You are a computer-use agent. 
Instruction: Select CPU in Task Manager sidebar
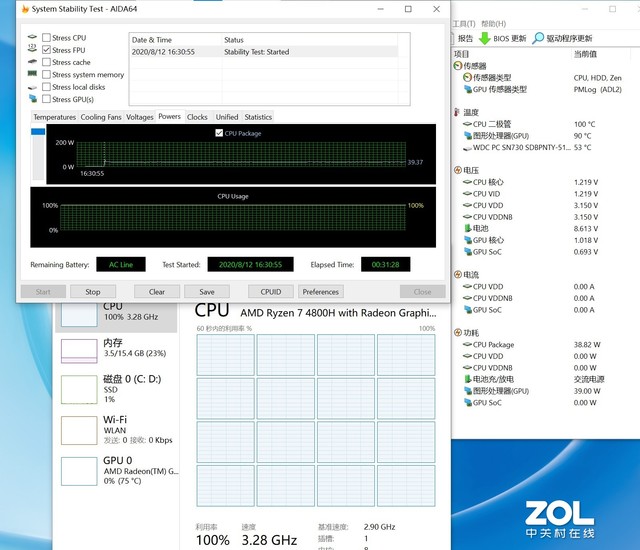[x=116, y=315]
